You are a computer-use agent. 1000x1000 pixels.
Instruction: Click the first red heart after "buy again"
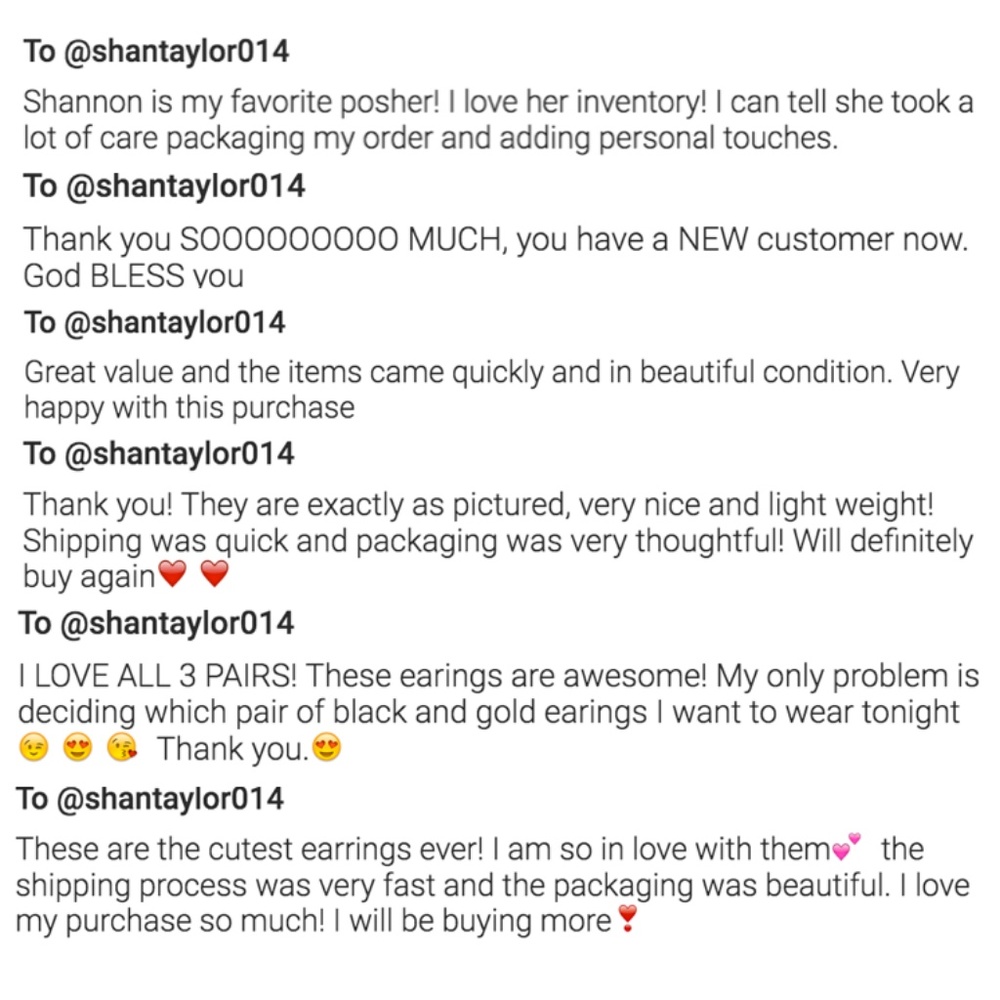[173, 575]
